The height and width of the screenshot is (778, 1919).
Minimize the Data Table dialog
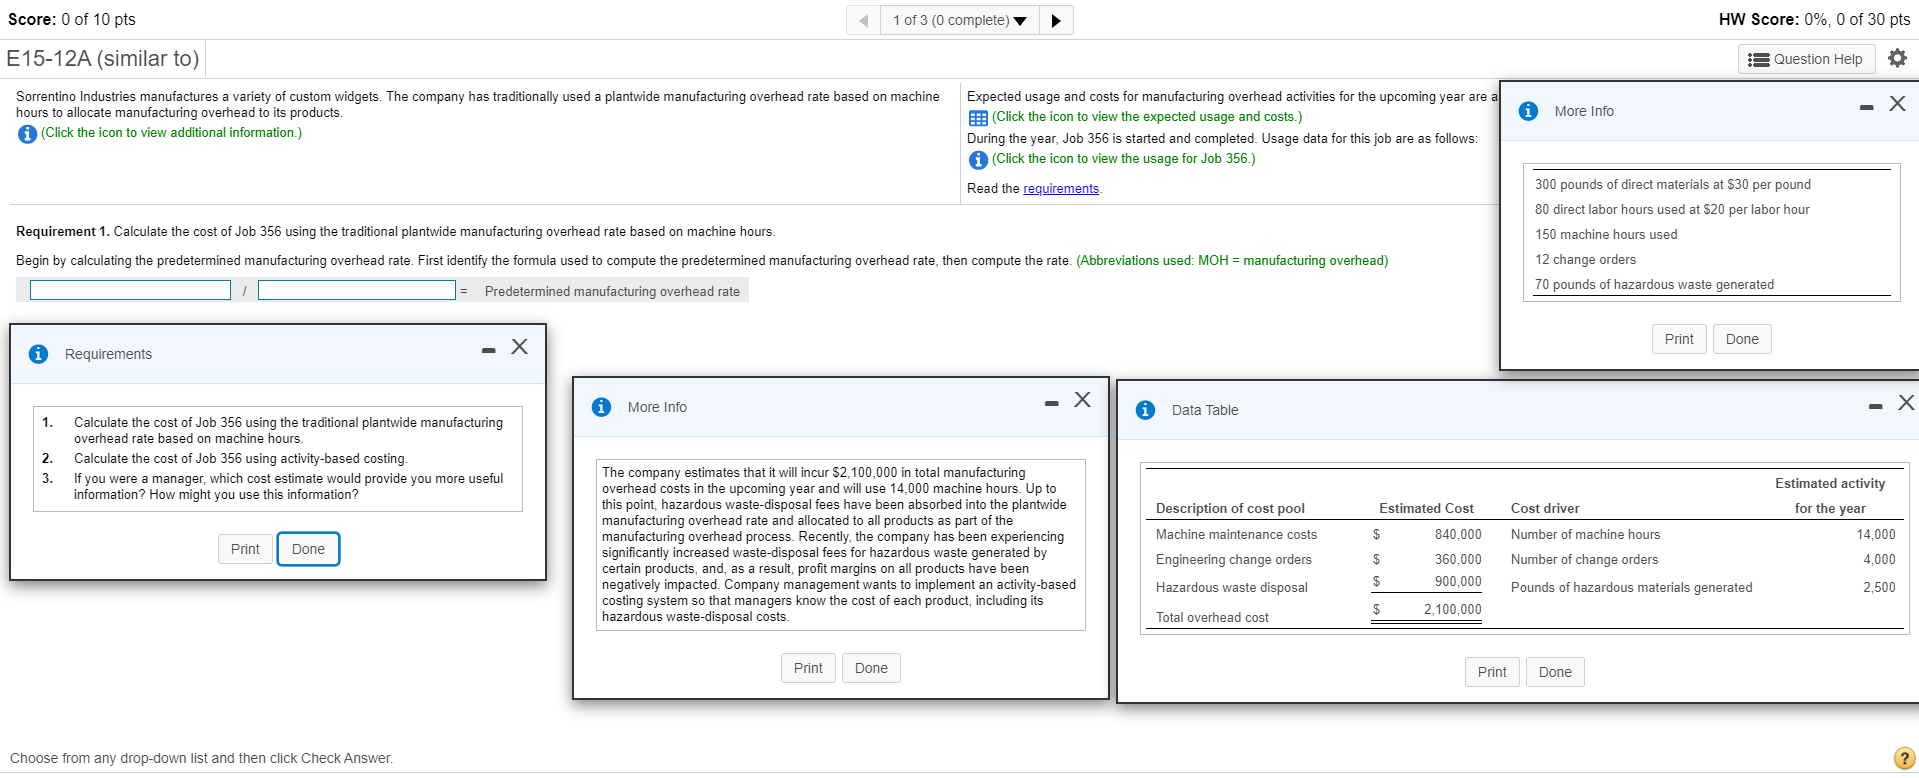tap(1875, 406)
